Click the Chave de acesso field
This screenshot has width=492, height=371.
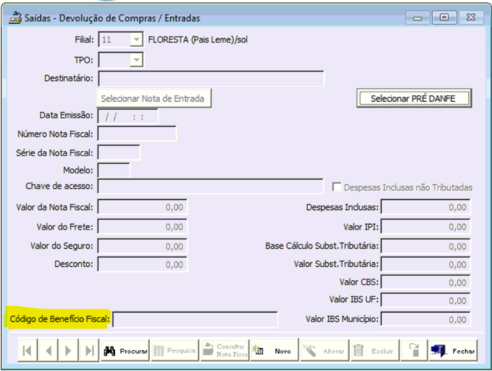[210, 186]
